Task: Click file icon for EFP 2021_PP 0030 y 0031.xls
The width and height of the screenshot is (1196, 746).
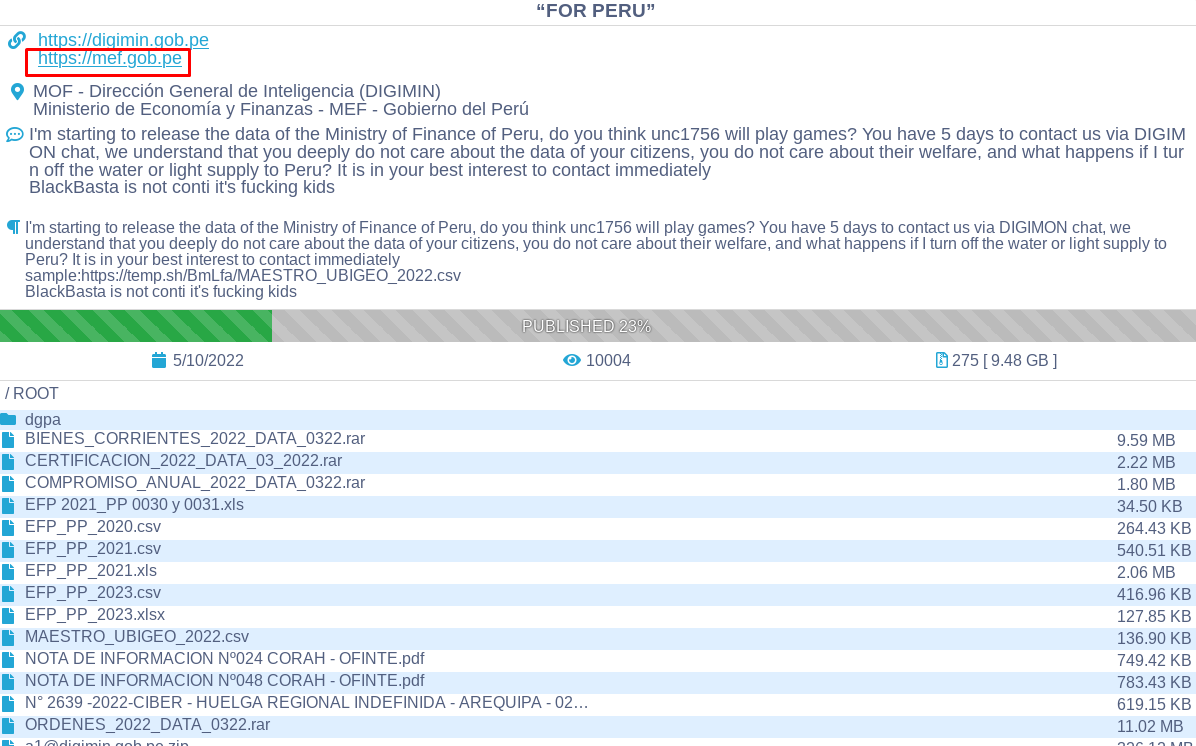Action: click(x=8, y=506)
